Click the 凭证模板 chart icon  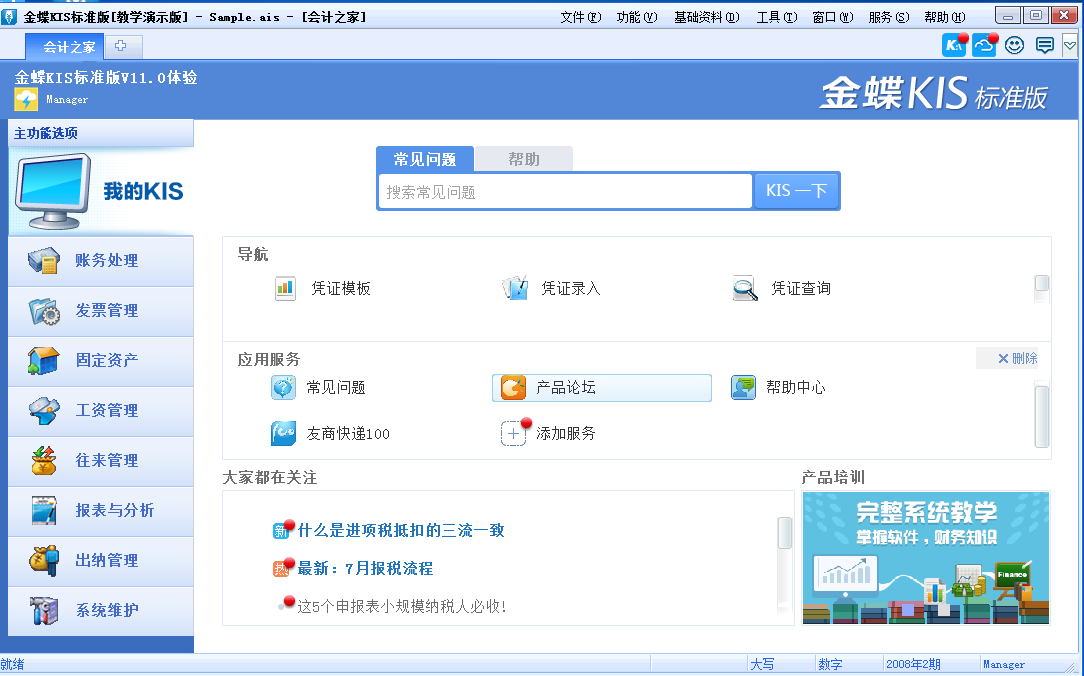click(285, 288)
